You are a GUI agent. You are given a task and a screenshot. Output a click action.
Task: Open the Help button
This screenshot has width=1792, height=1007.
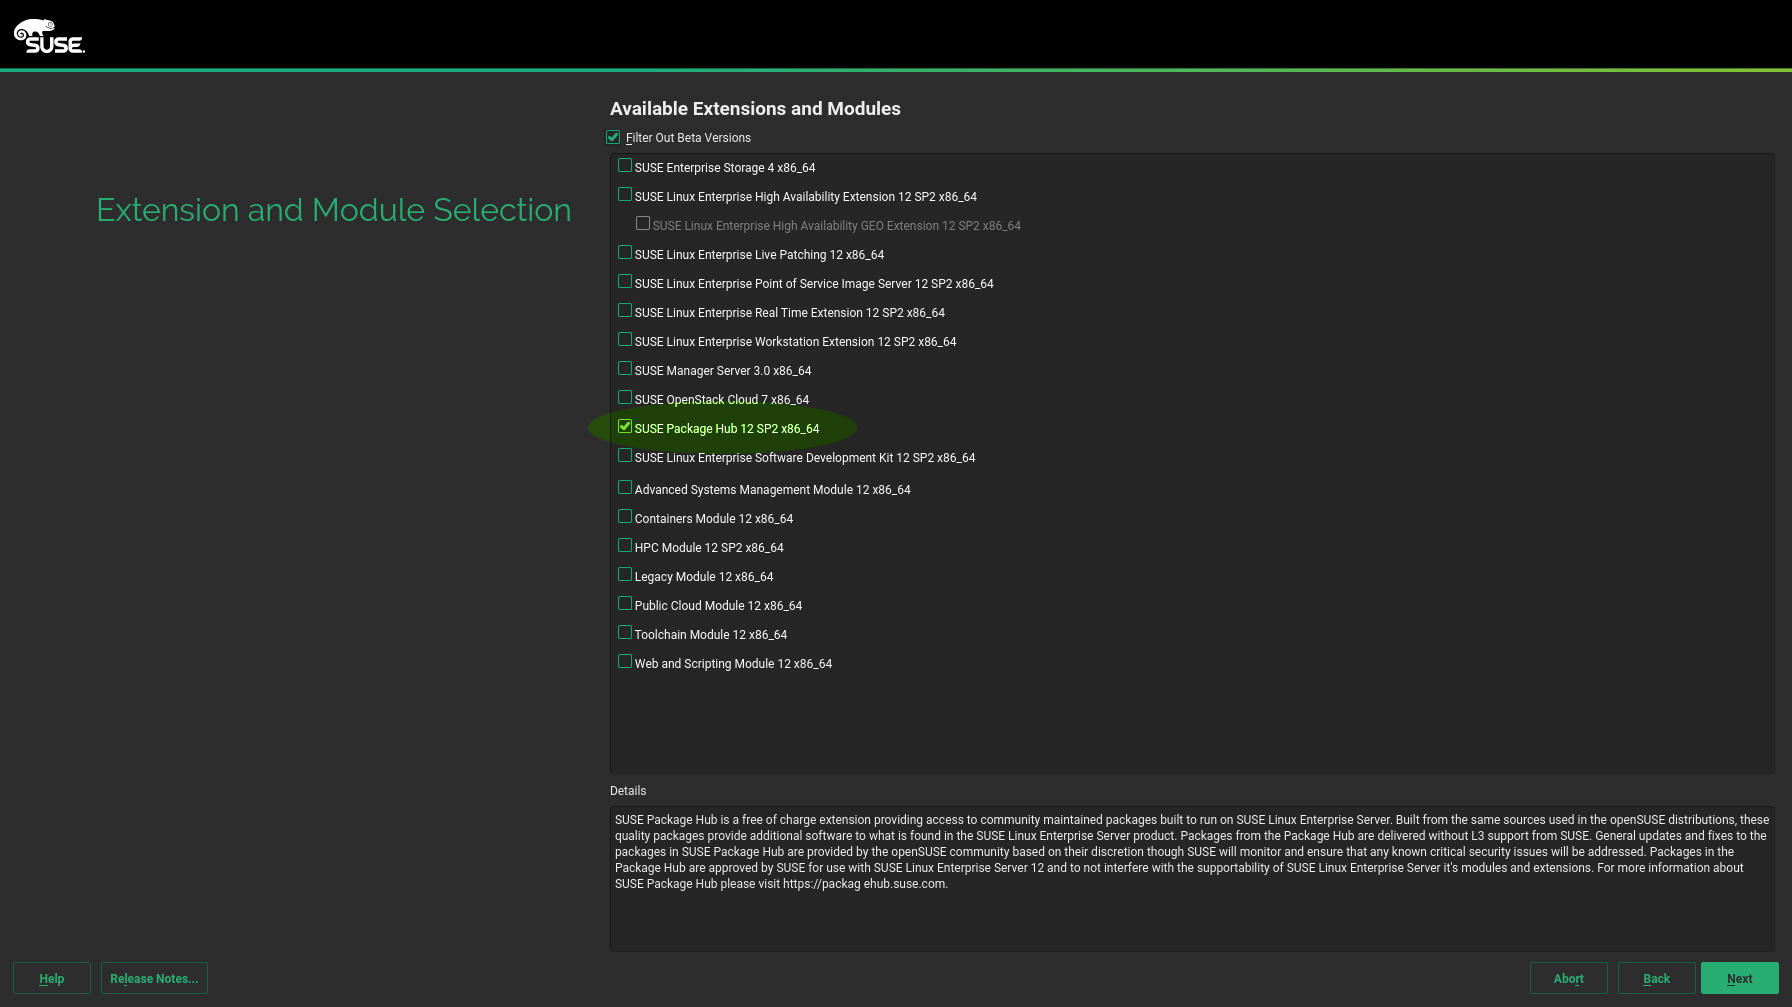coord(52,978)
